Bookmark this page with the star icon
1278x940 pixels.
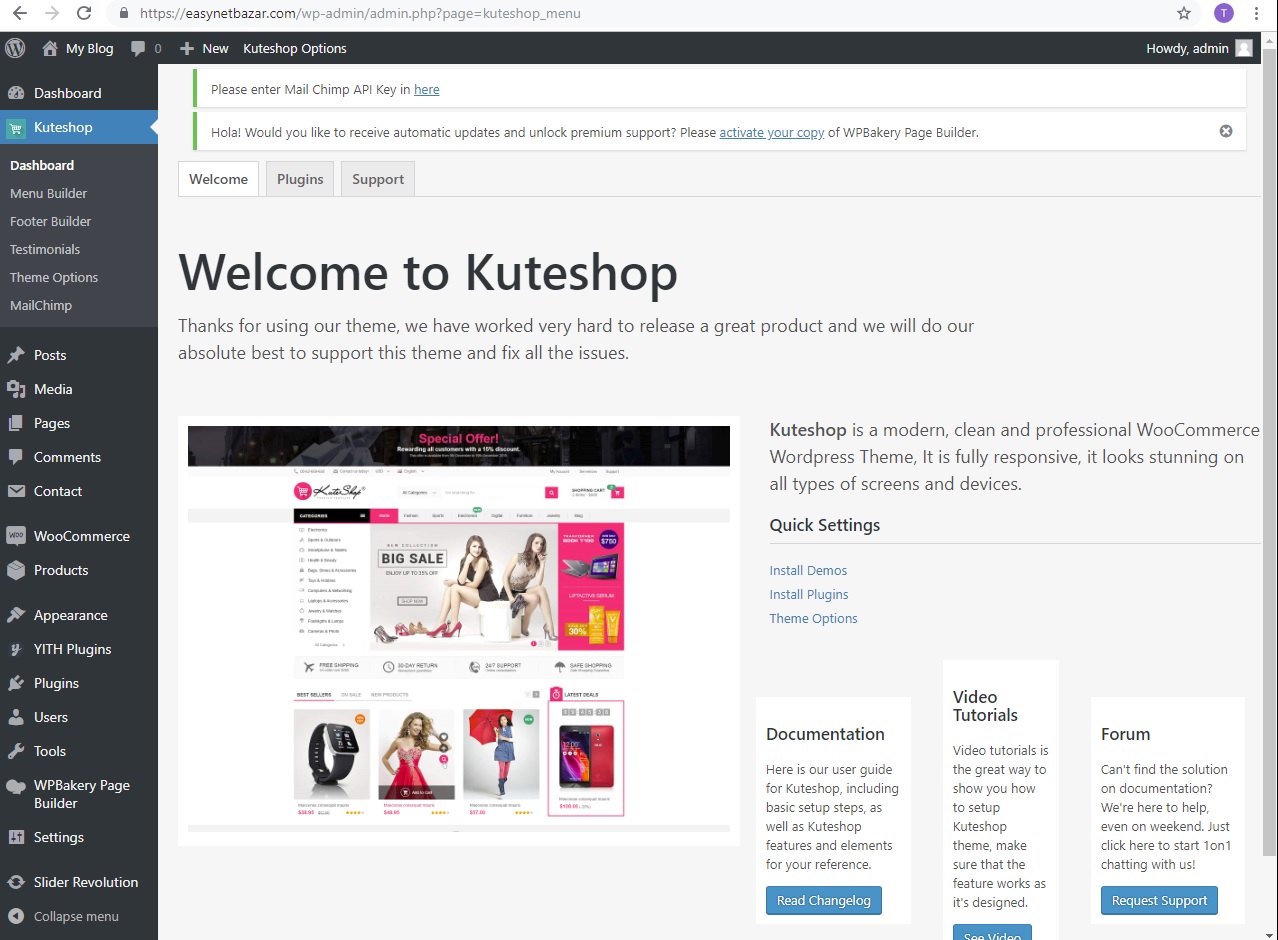pos(1184,14)
